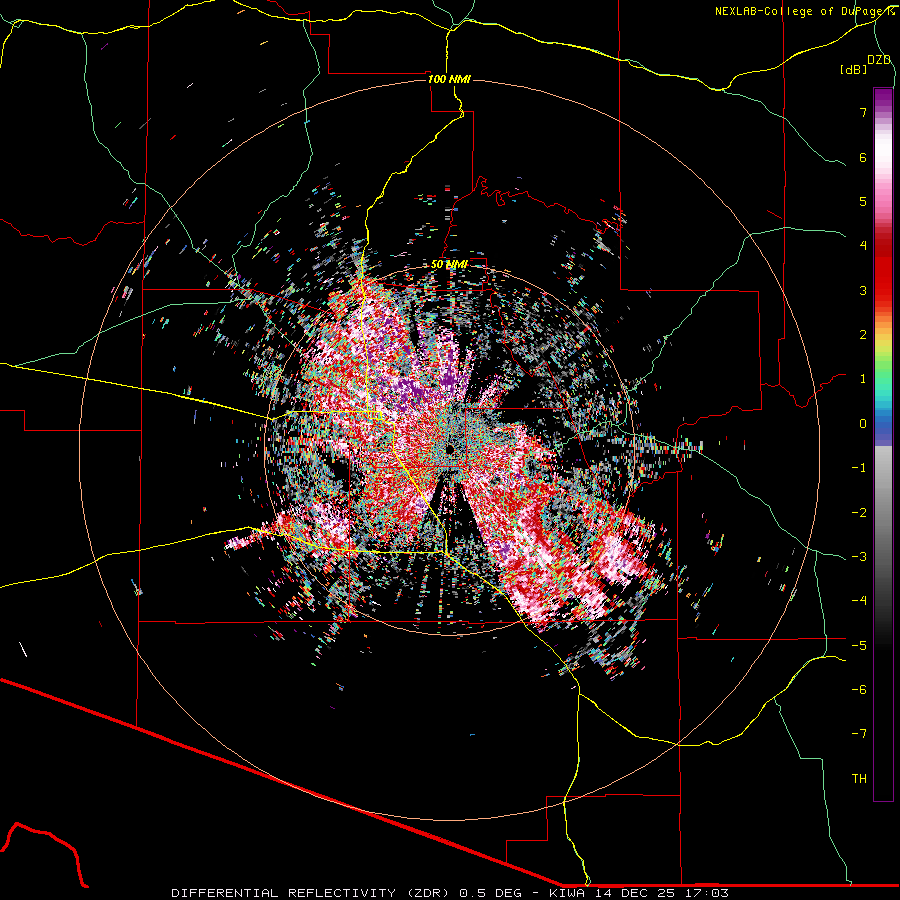900x900 pixels.
Task: Select the -1 value on dB scale
Action: [859, 468]
